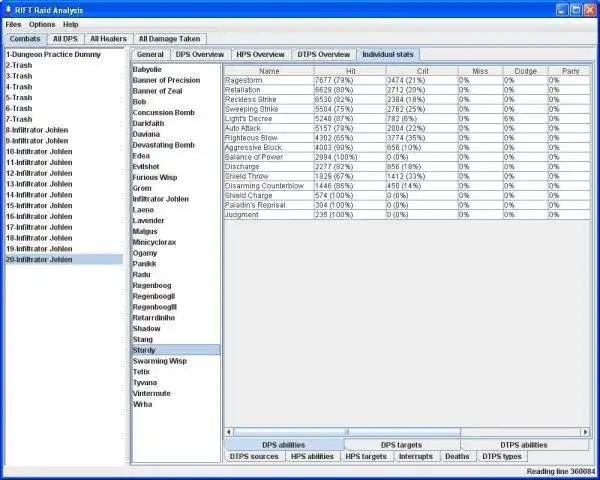Viewport: 600px width, 480px height.
Task: Click the Judgment ability row
Action: (407, 215)
